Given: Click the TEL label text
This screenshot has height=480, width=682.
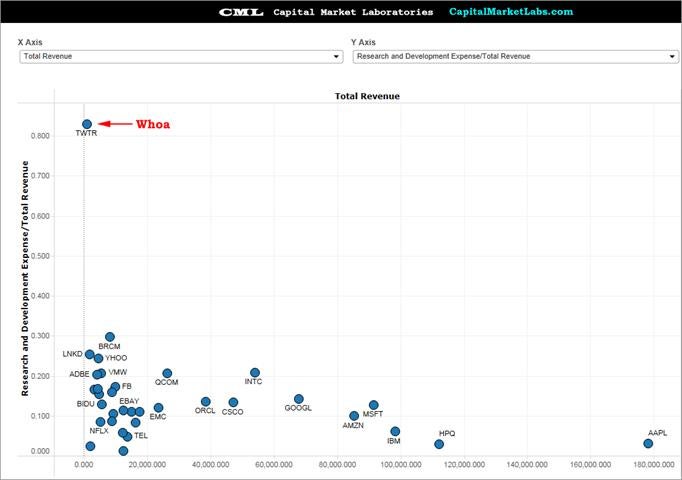Looking at the screenshot, I should (x=140, y=435).
